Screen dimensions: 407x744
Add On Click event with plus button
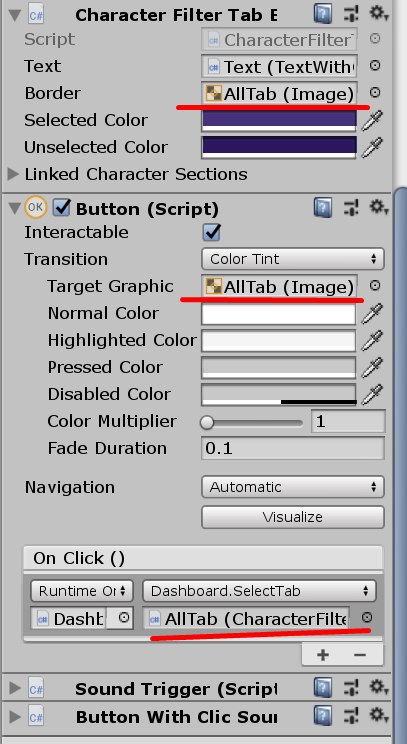[323, 655]
